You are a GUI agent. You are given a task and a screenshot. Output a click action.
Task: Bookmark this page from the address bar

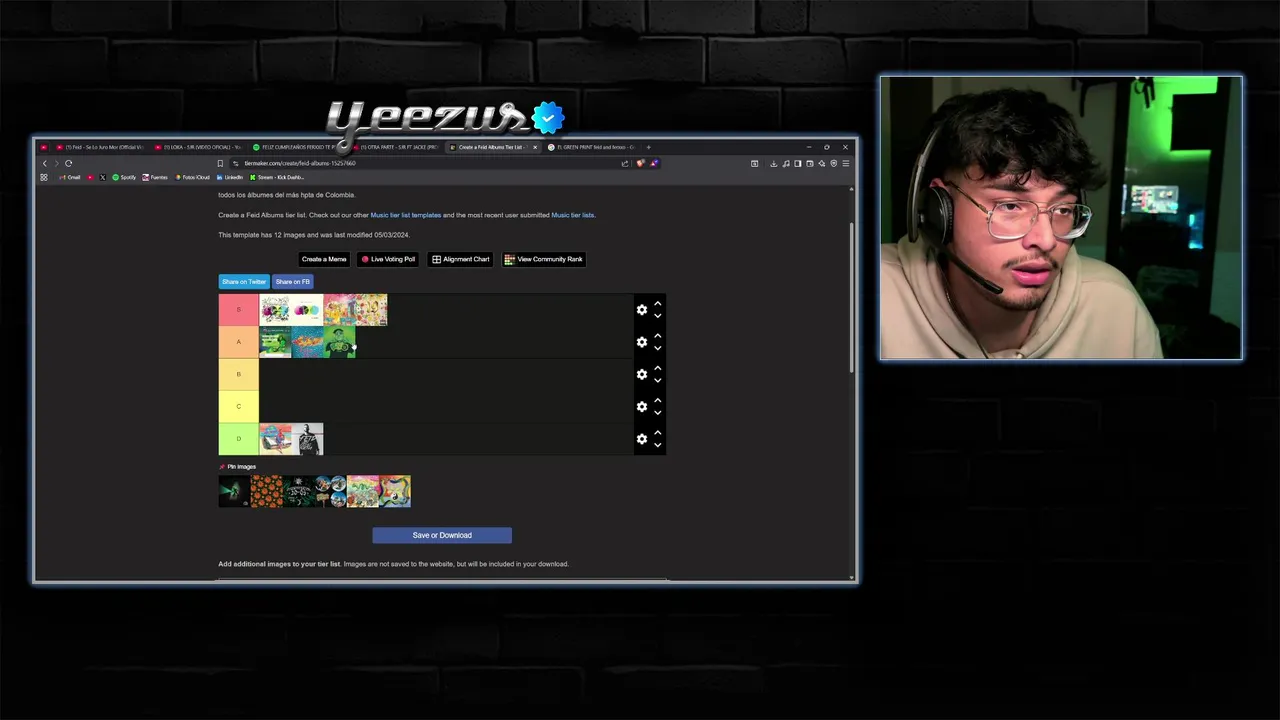(220, 163)
